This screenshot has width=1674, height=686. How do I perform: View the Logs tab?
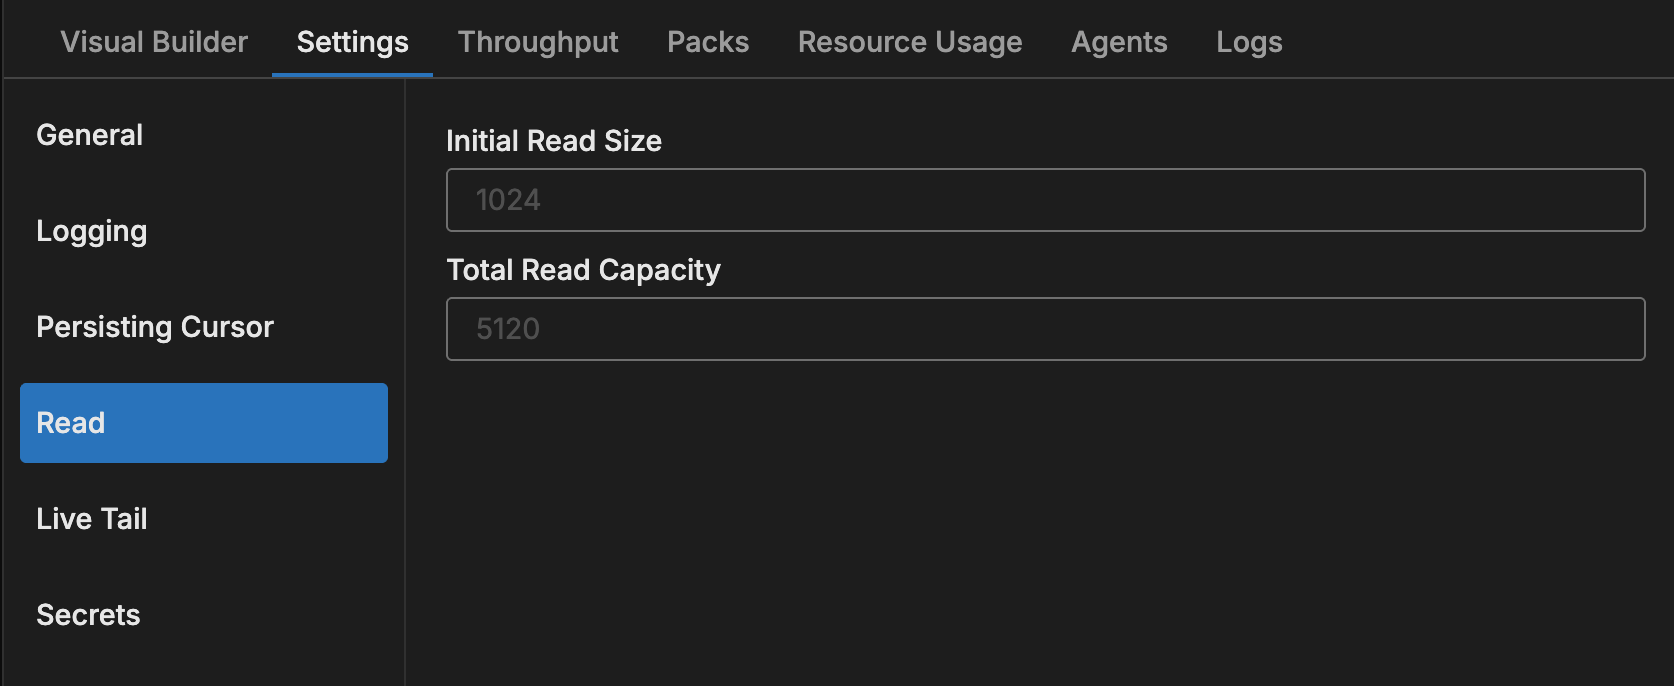click(1249, 42)
